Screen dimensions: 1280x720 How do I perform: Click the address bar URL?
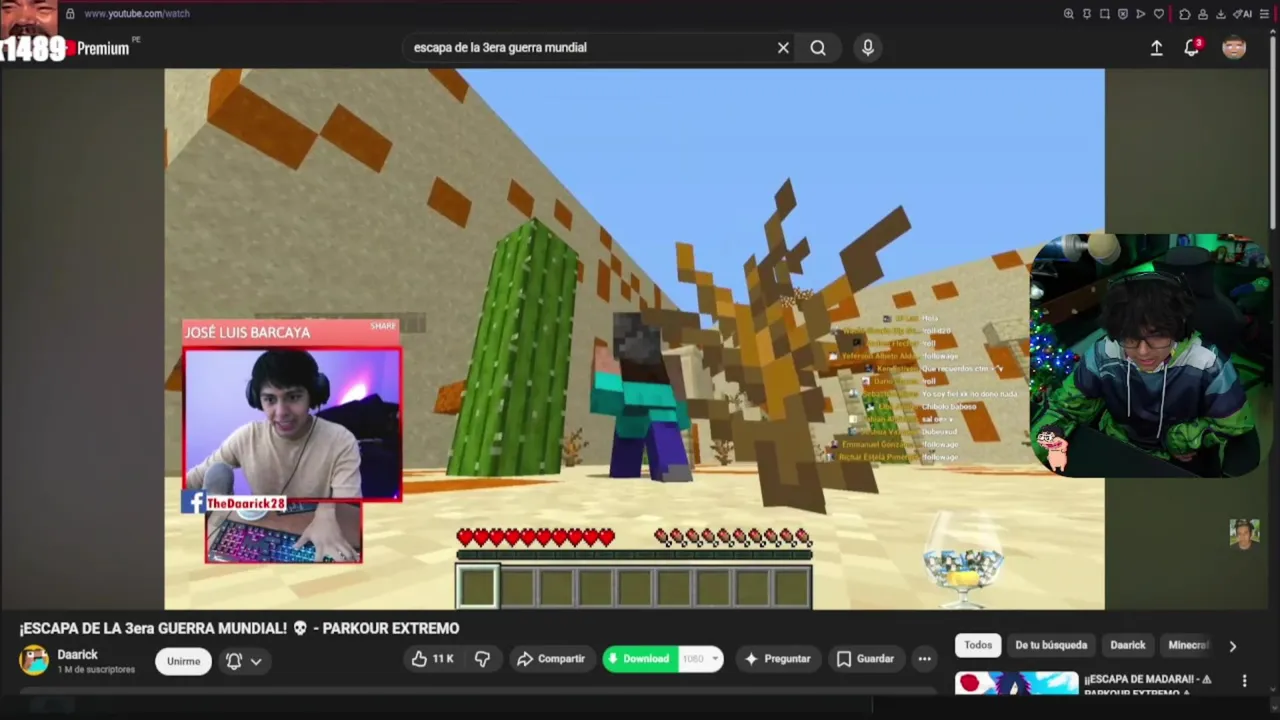(137, 14)
